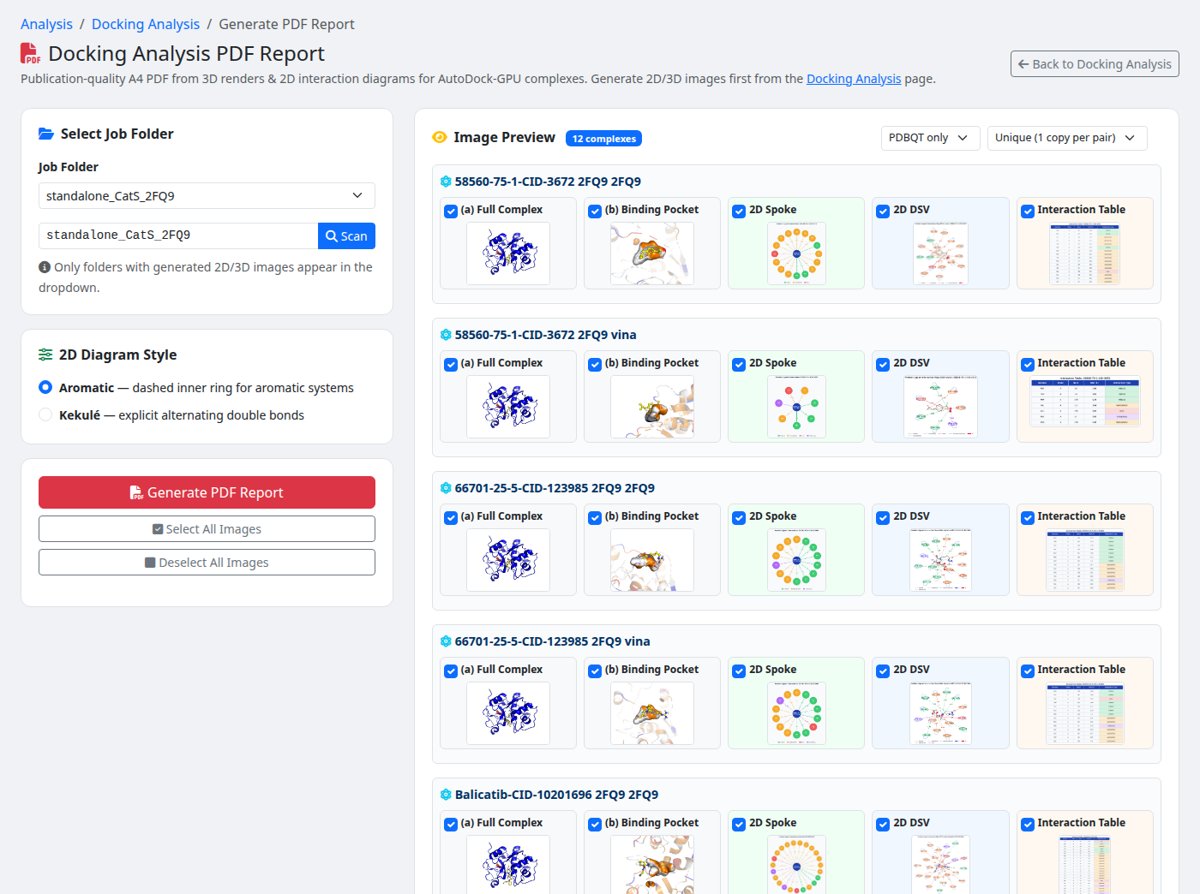Uncheck Binding Pocket for Balicatib-CID-10201696 2FQ9 2FQ9
1200x894 pixels.
pyautogui.click(x=595, y=824)
